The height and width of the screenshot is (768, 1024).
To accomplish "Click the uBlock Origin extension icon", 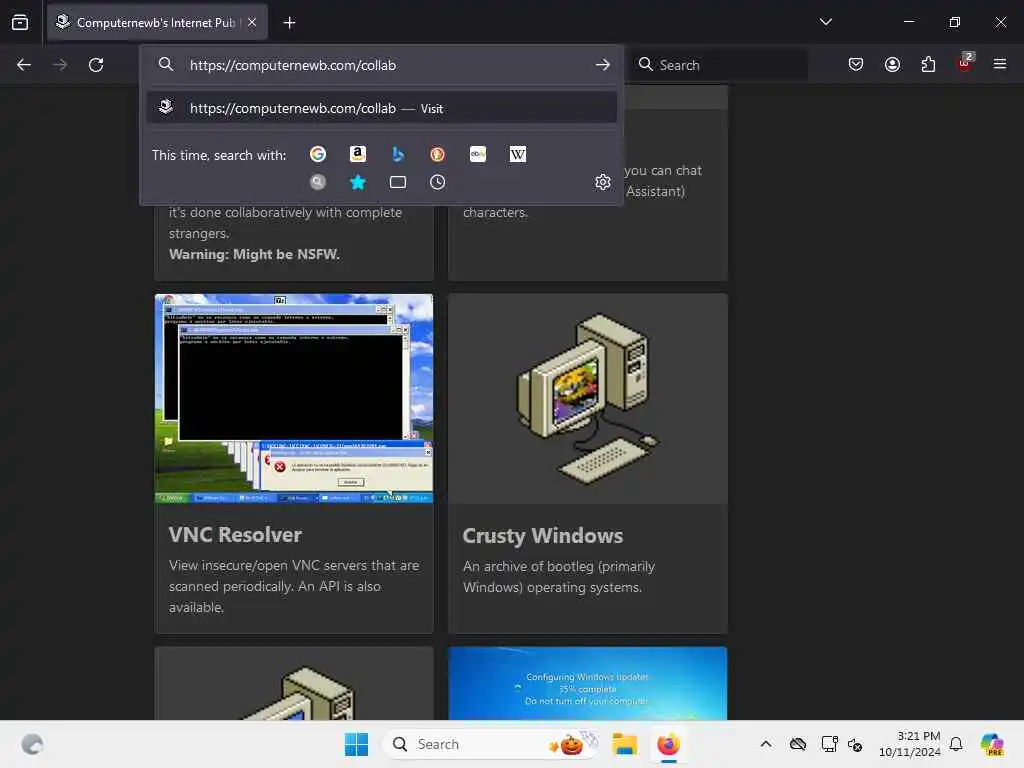I will (965, 63).
